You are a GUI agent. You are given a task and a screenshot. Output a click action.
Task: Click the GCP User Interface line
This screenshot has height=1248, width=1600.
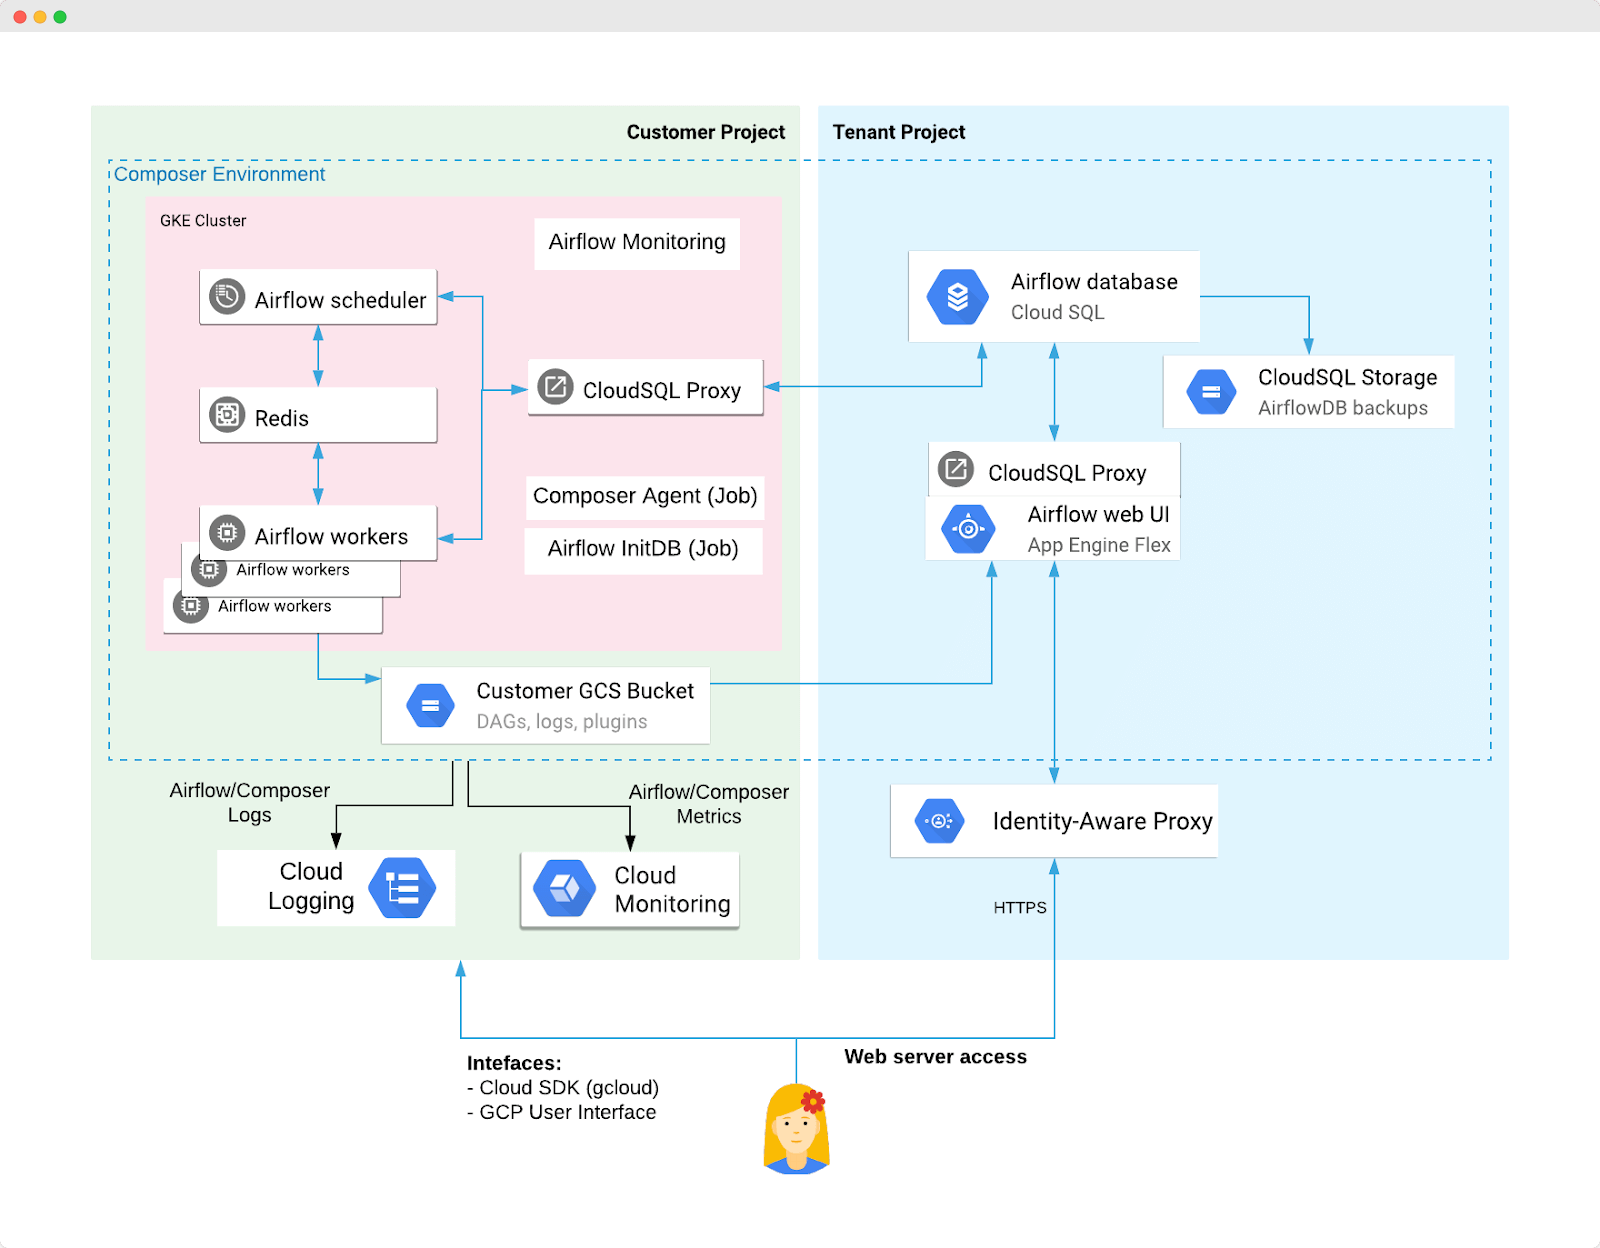[562, 1112]
